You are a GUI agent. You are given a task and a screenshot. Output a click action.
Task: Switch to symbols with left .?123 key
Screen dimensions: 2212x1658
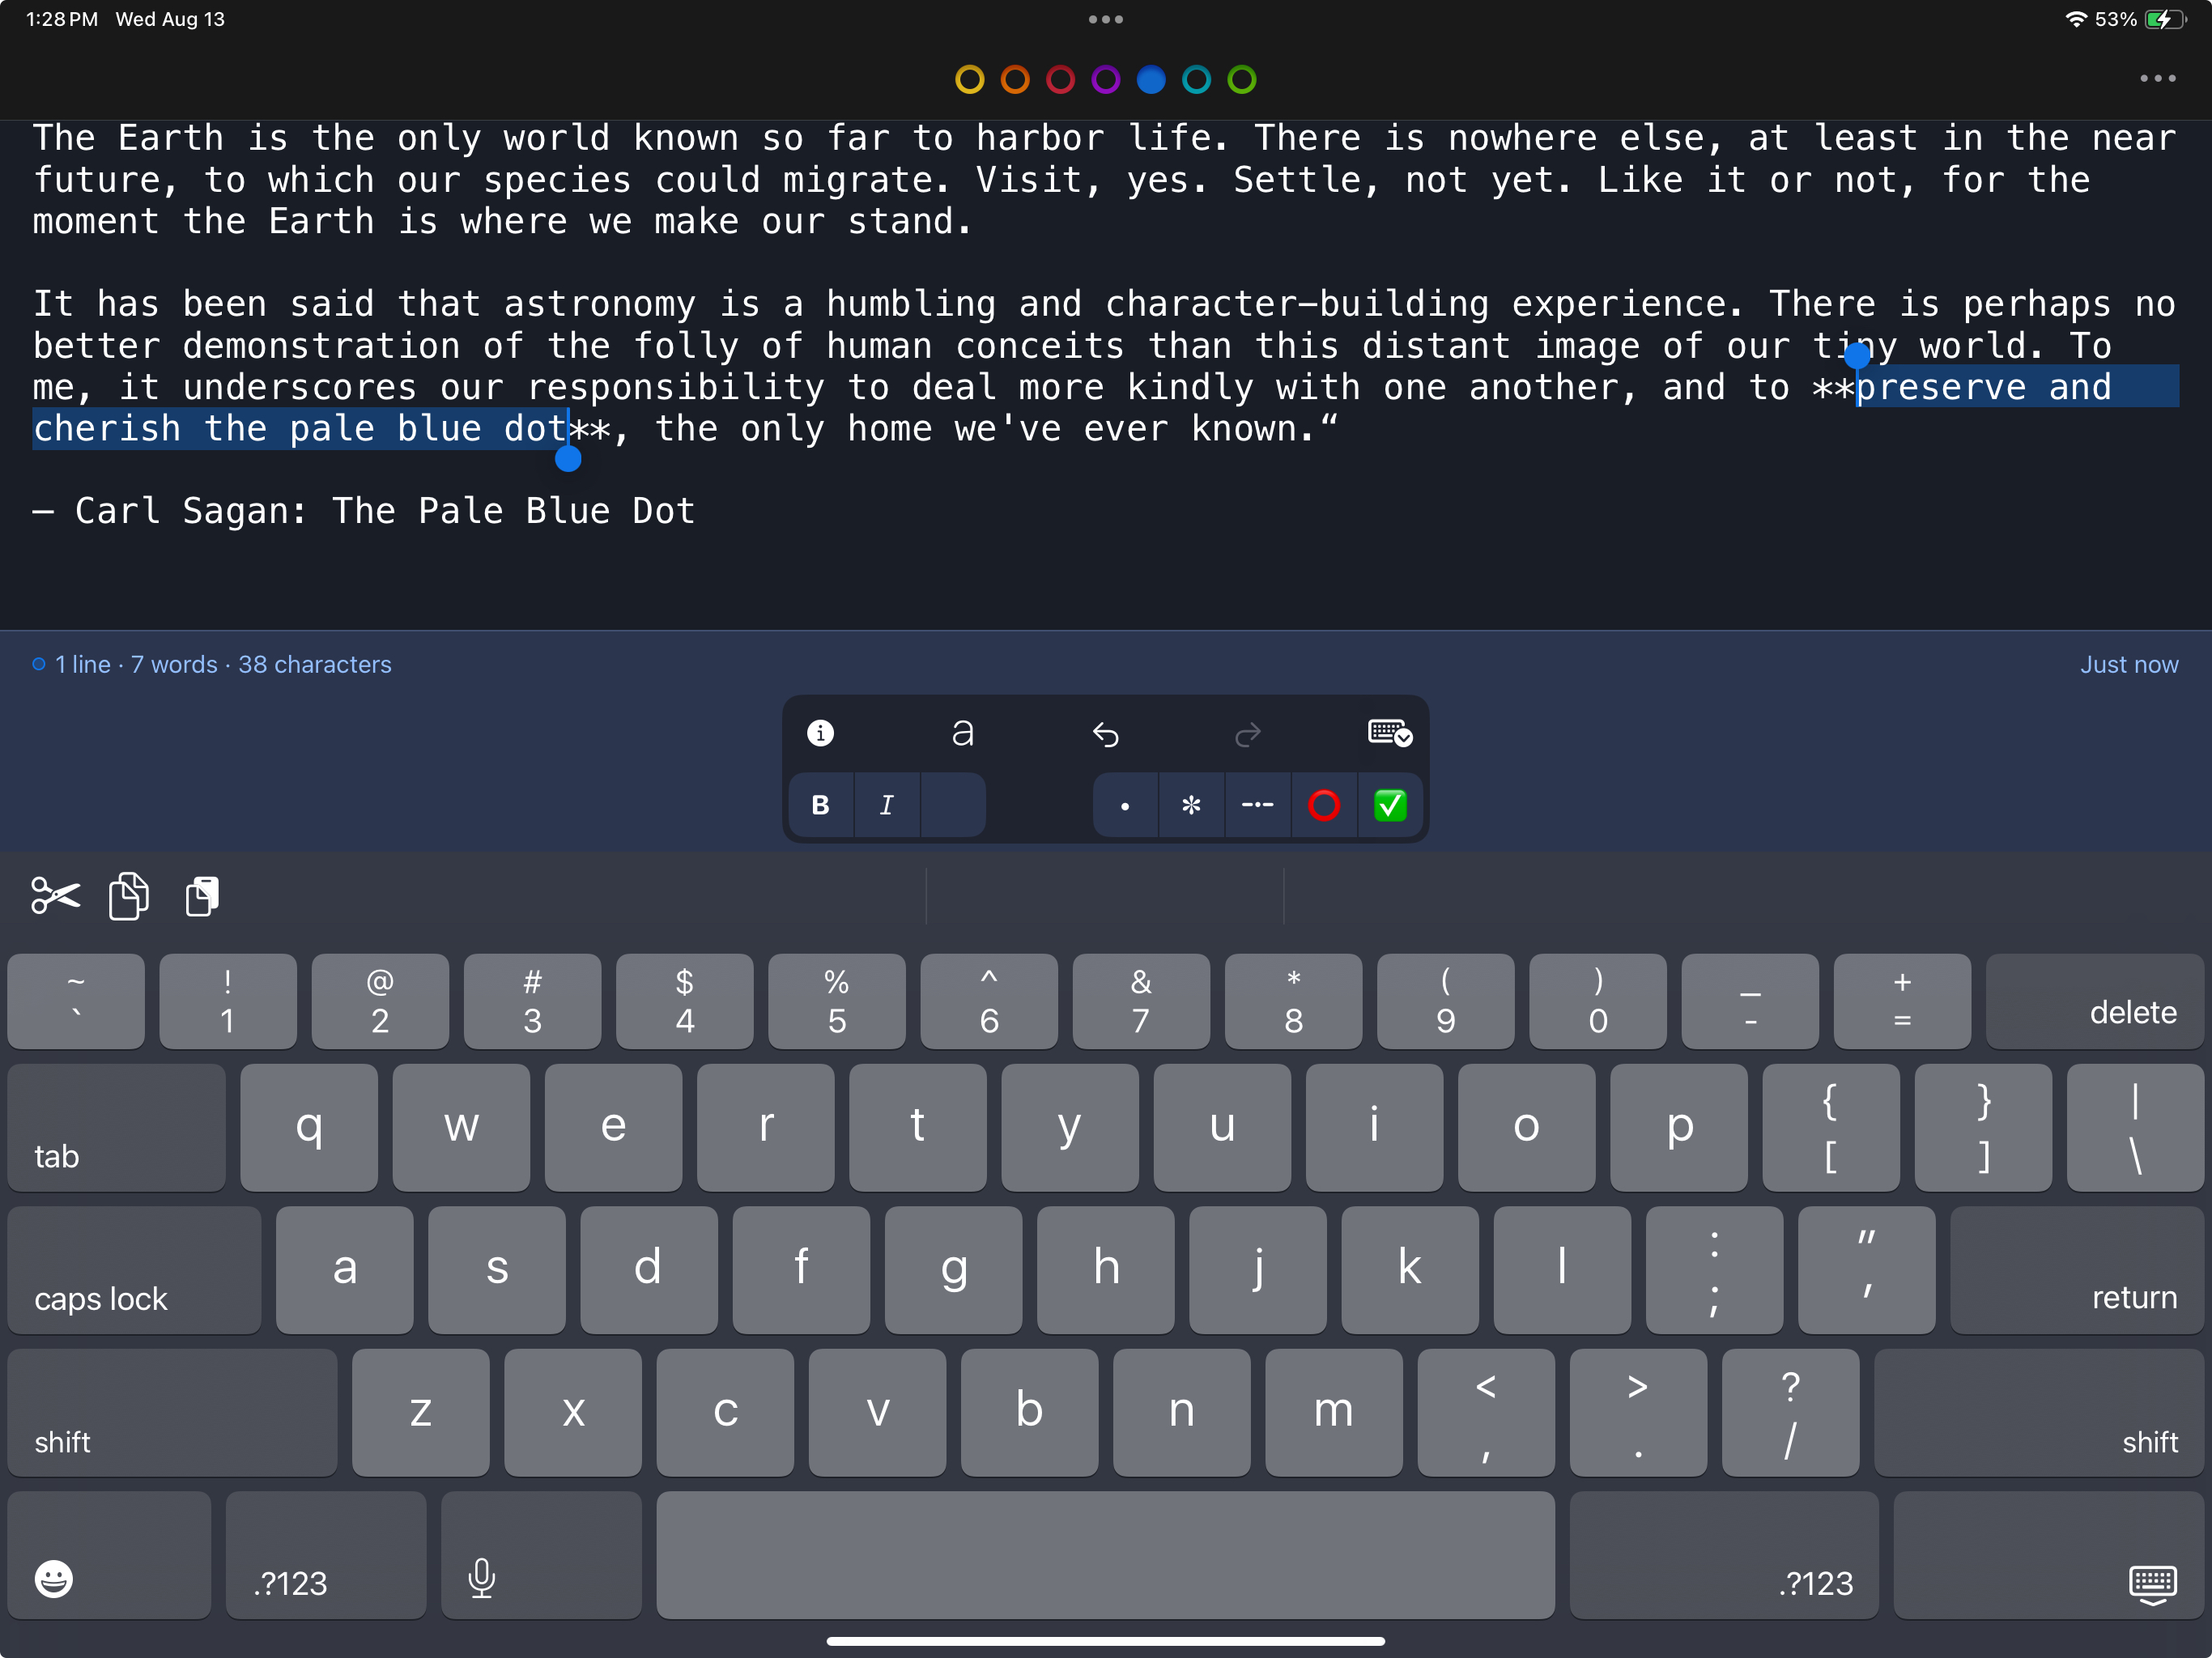click(326, 1555)
